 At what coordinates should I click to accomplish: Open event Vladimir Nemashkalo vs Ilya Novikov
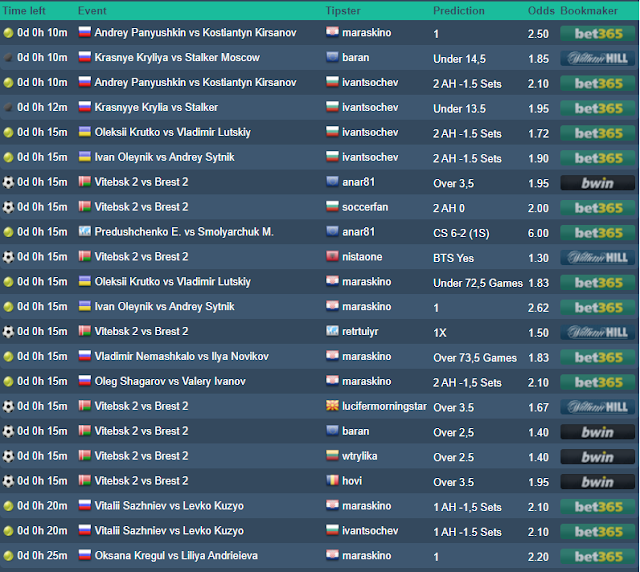(x=182, y=356)
